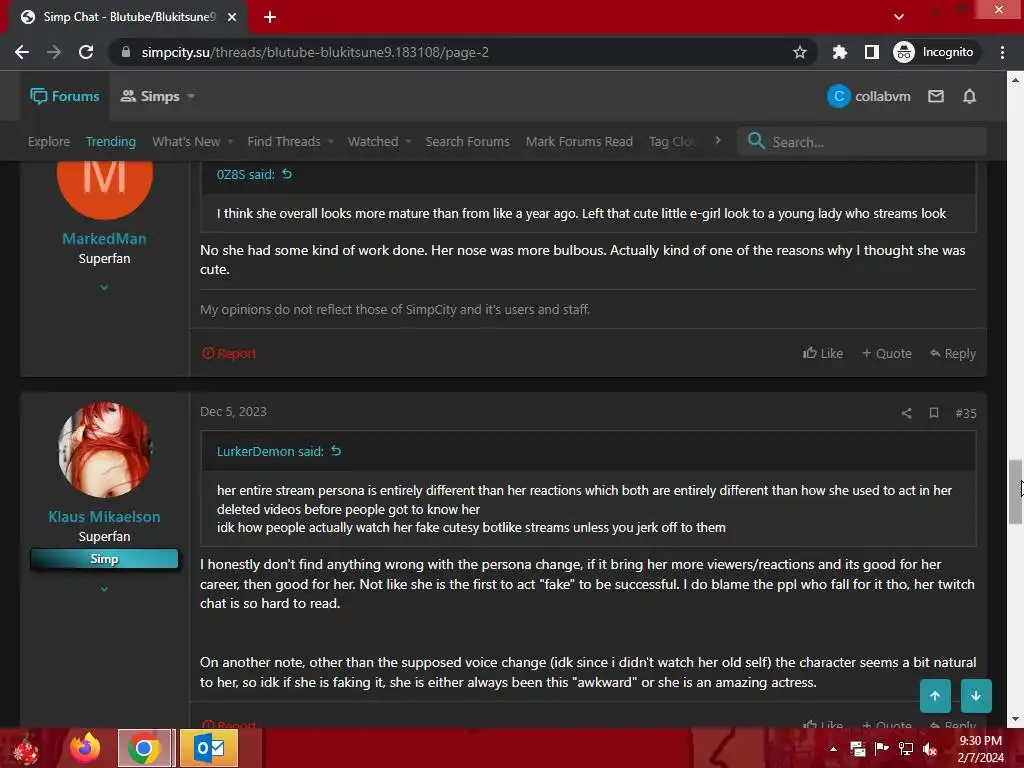Open the browser extensions puzzle icon
Screen dimensions: 1024x768
click(x=839, y=52)
